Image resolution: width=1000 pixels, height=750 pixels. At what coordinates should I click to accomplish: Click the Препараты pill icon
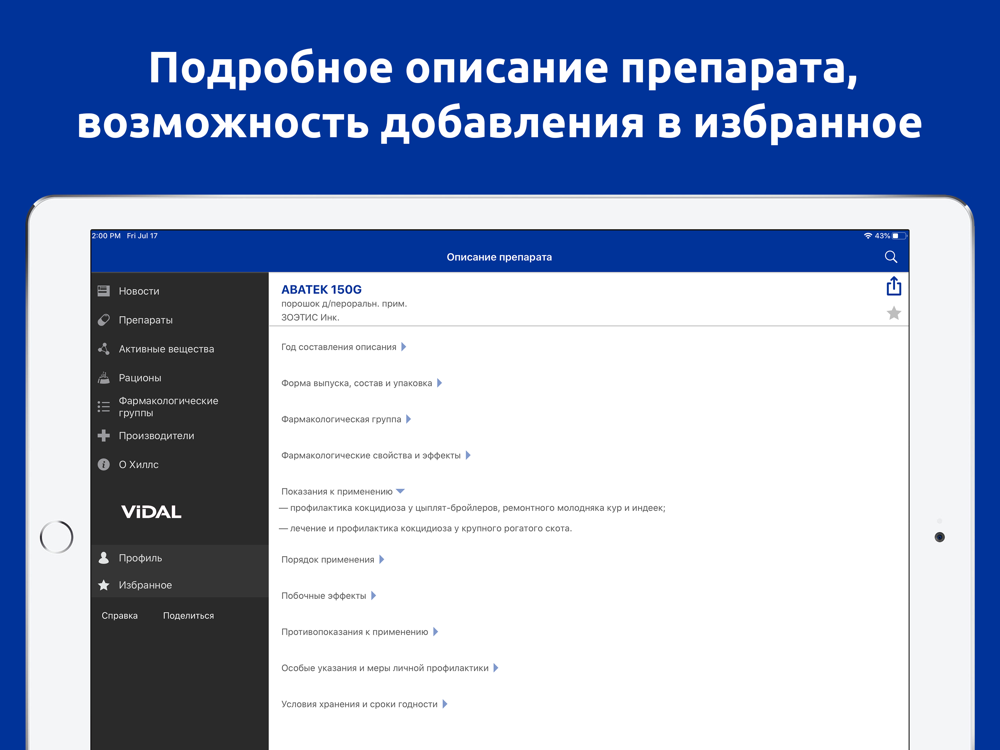[x=103, y=320]
